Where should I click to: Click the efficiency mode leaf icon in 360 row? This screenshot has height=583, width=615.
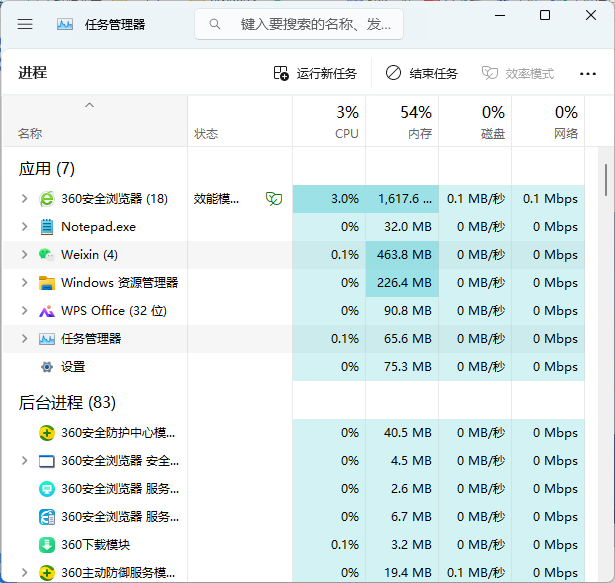click(274, 199)
